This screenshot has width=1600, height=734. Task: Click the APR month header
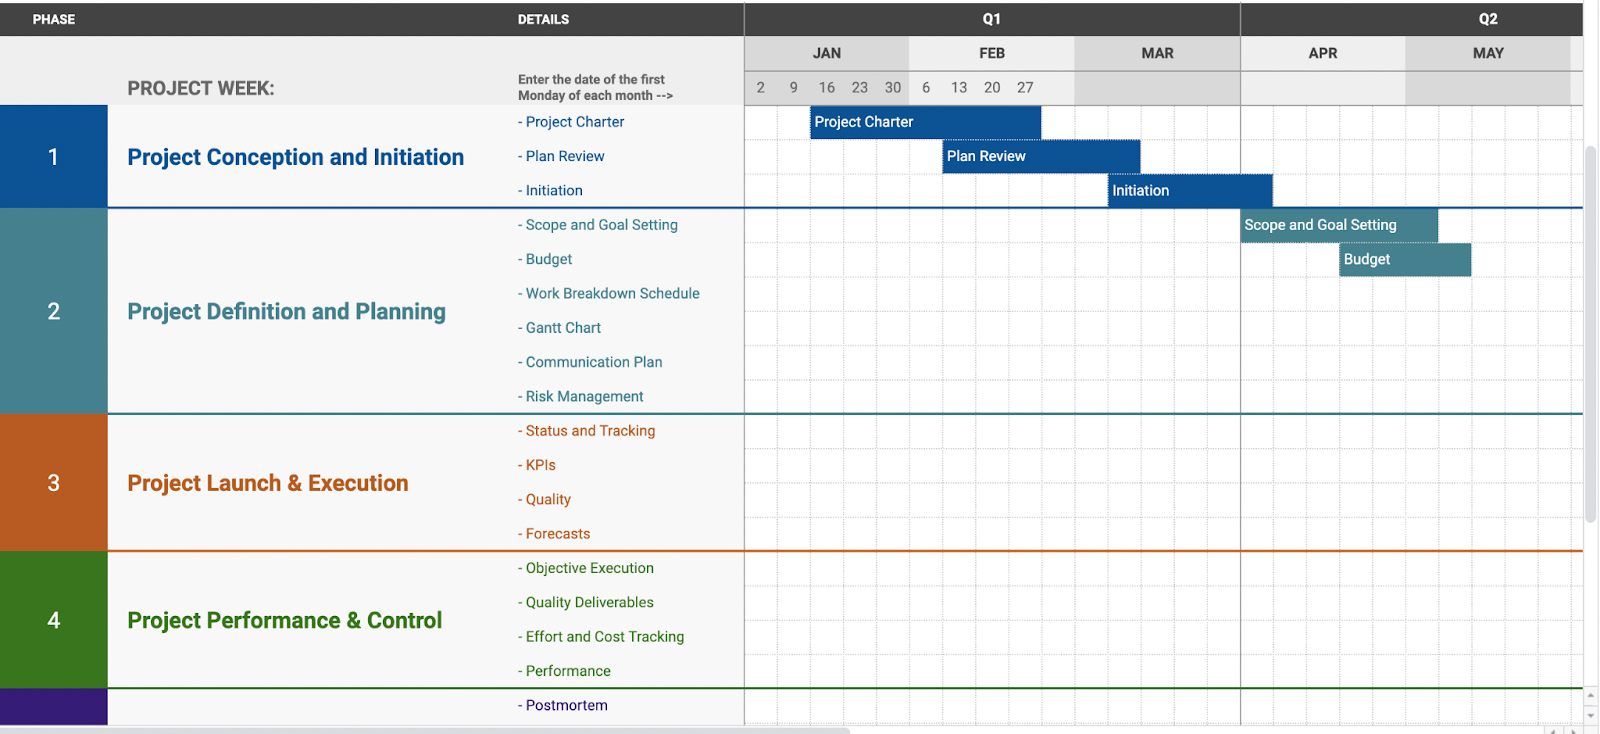pos(1322,54)
